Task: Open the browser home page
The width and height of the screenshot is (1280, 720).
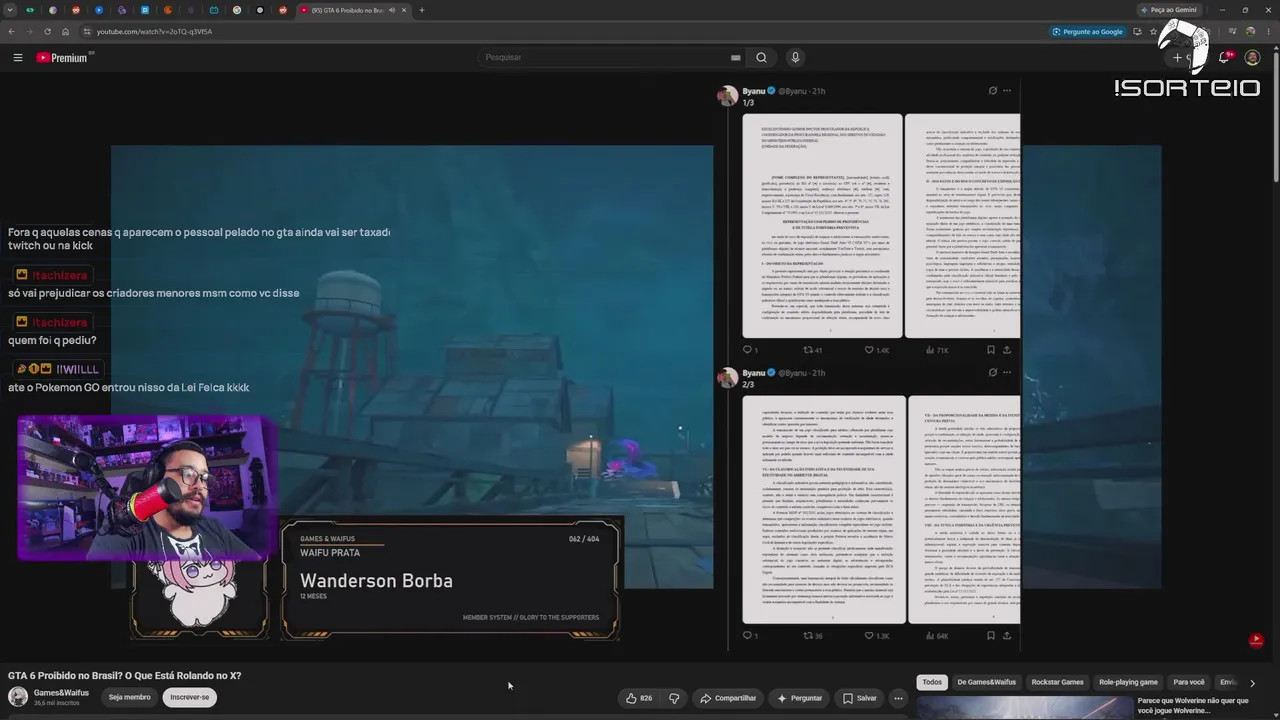Action: [x=65, y=31]
